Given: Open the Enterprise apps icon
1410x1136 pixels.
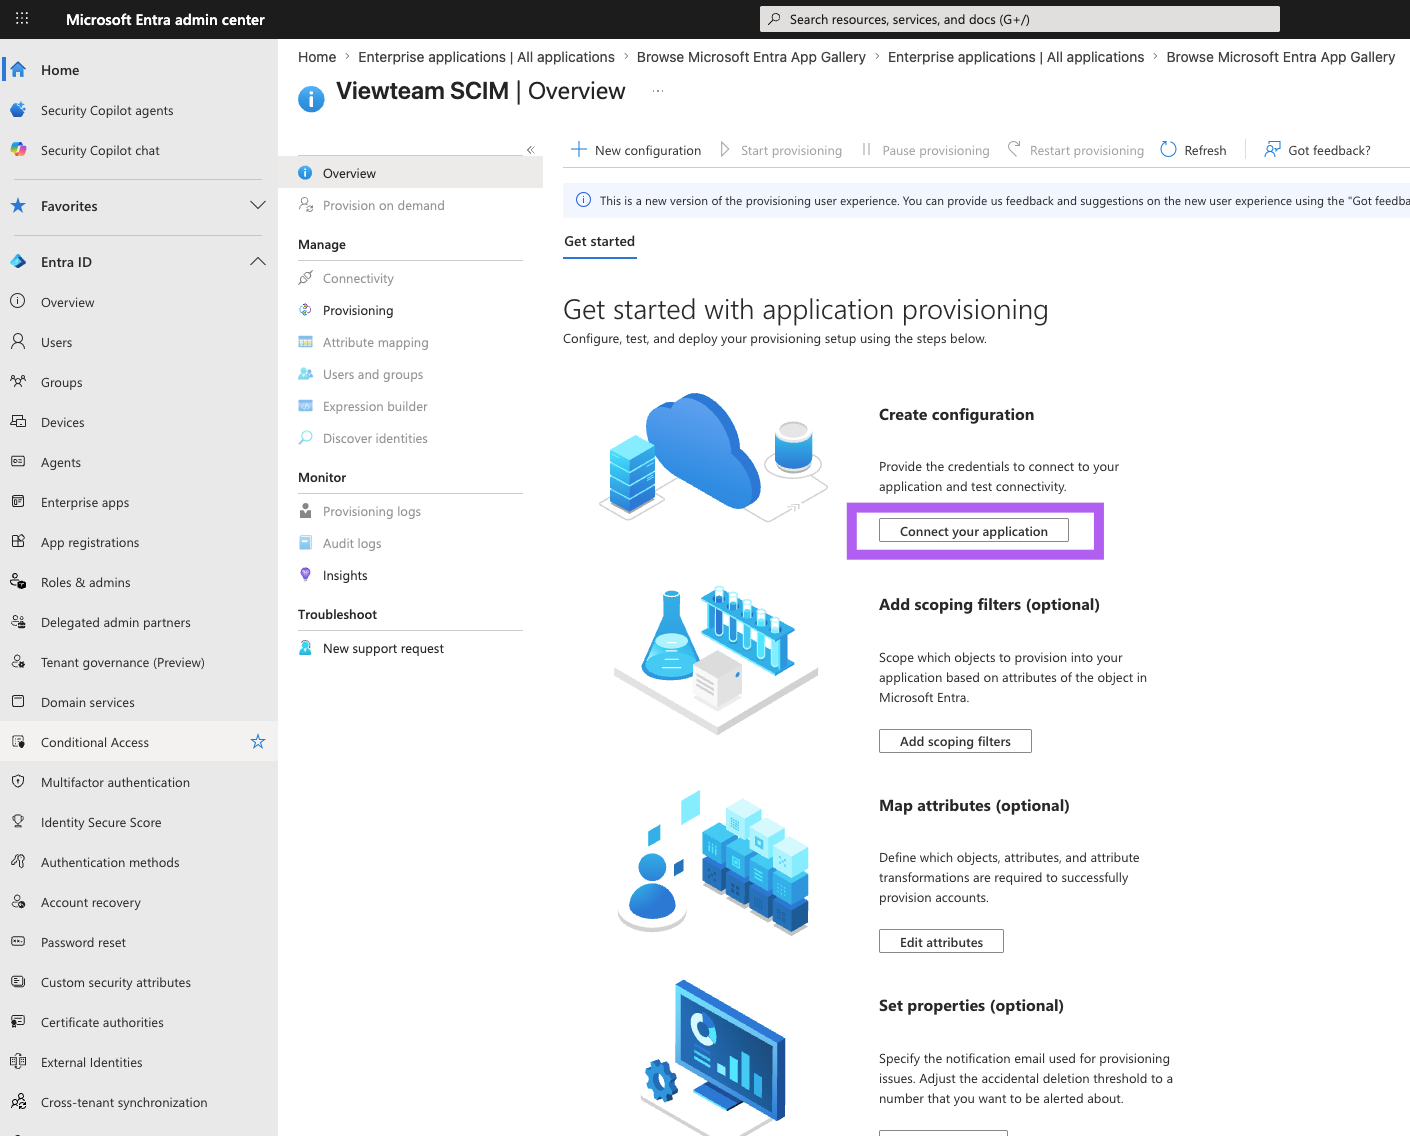Looking at the screenshot, I should (x=18, y=502).
